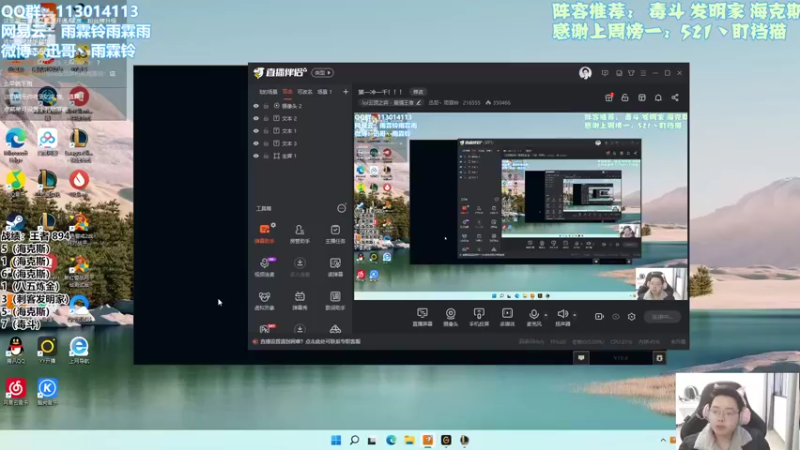
Task: Switch to the first scene tab
Action: [x=268, y=92]
